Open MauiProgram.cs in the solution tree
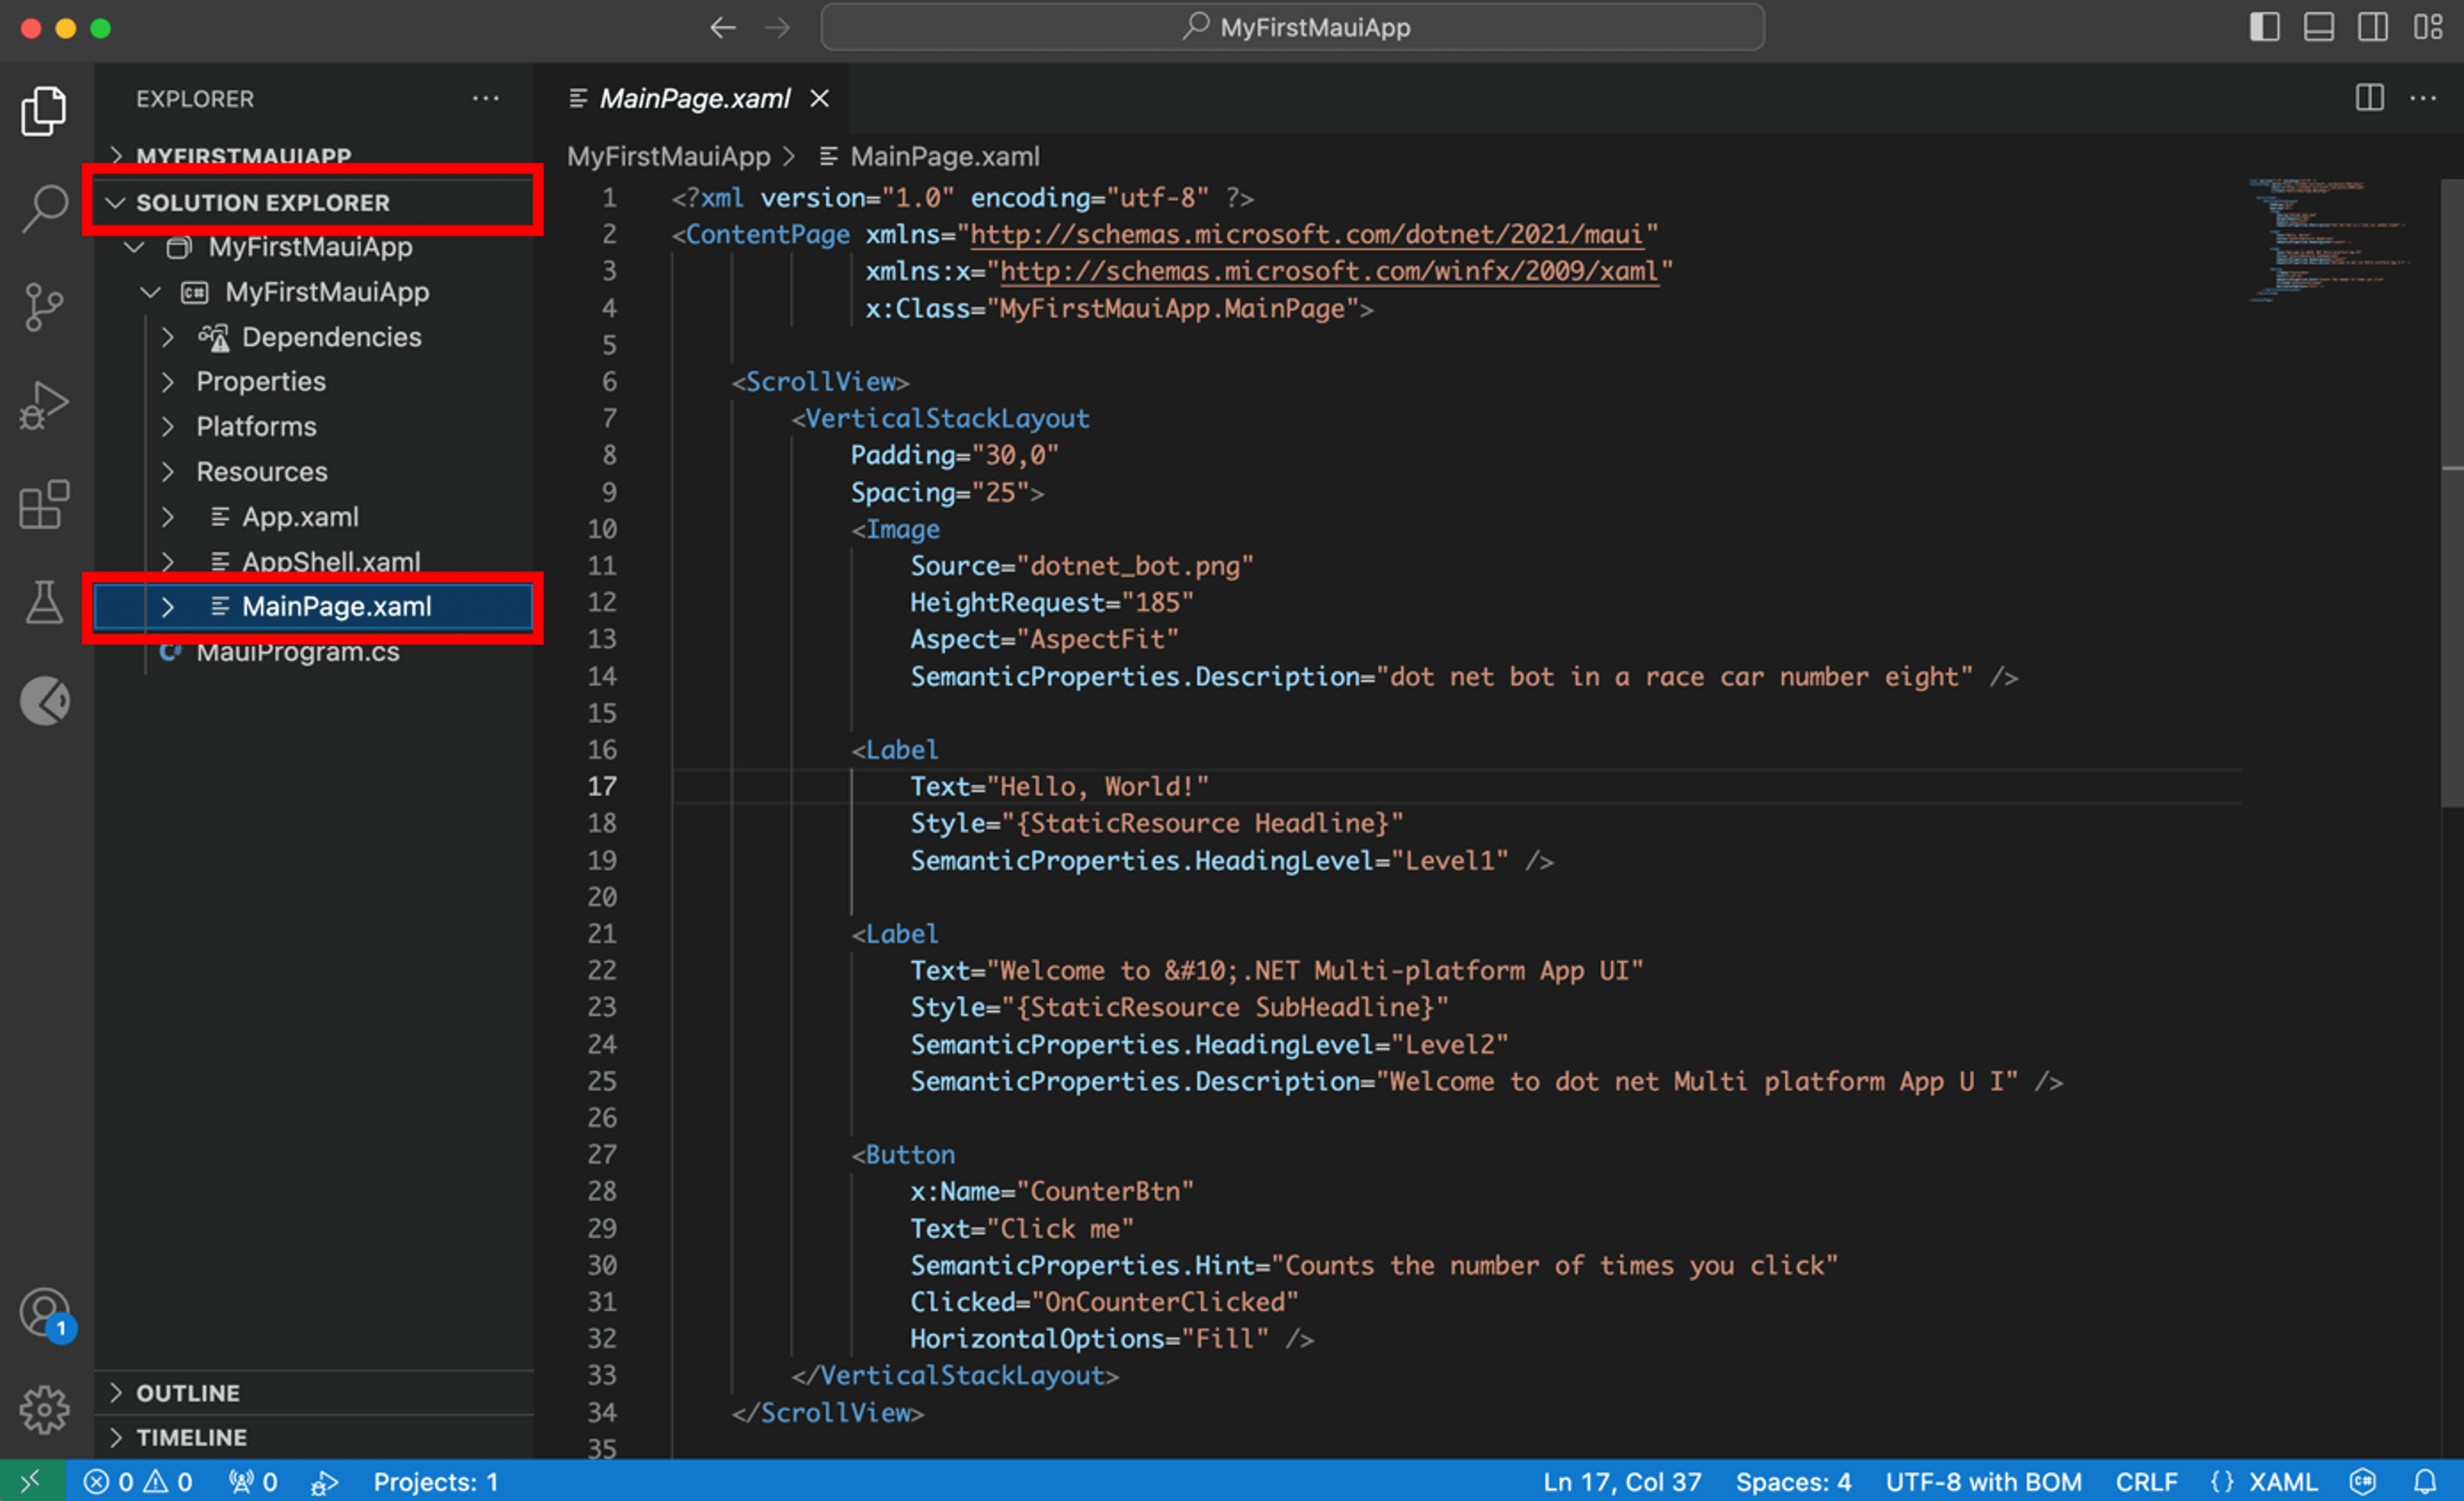This screenshot has height=1501, width=2464. tap(297, 652)
